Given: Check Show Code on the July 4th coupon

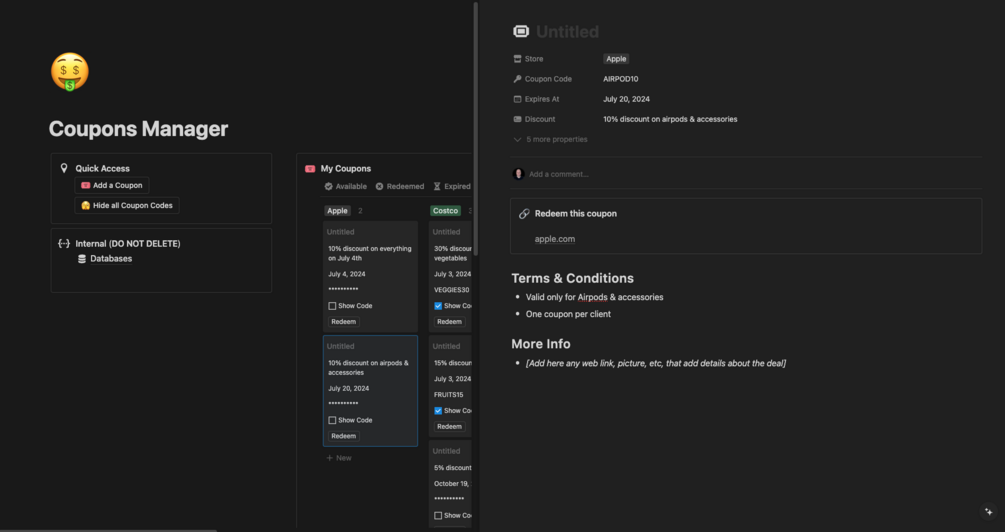Looking at the screenshot, I should point(332,306).
